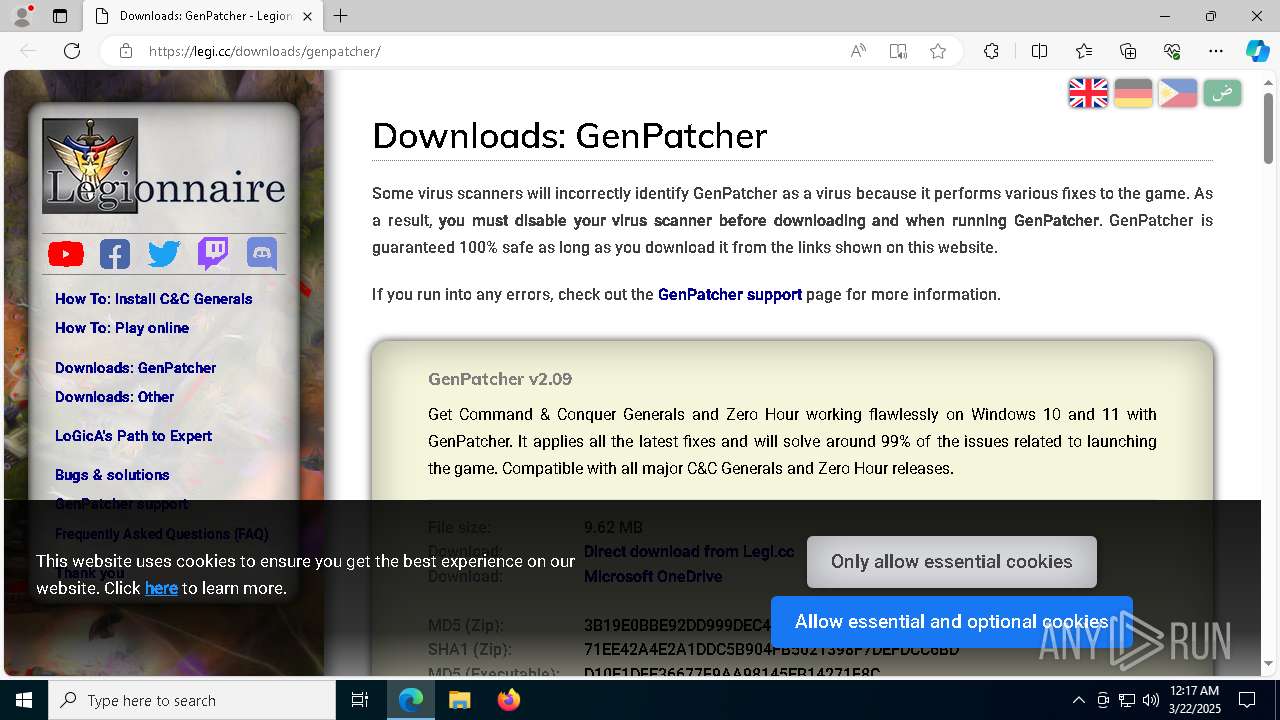Open Edge Settings and more menu
Screen dimensions: 1280x720
pos(1216,51)
